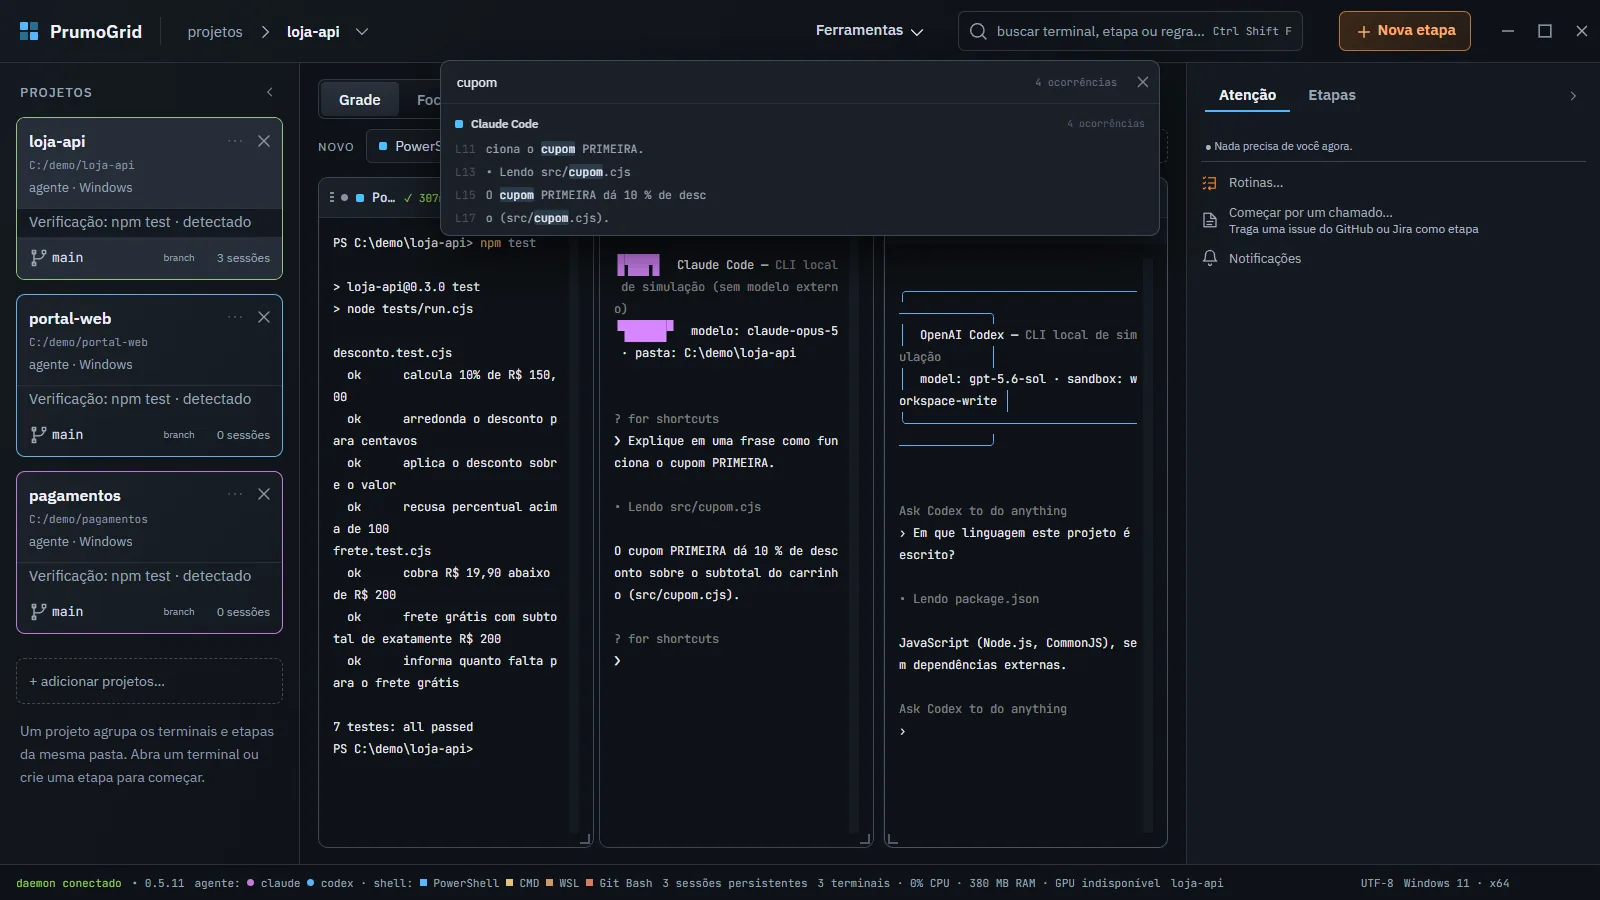Open the Rotinas link

[x=1256, y=183]
